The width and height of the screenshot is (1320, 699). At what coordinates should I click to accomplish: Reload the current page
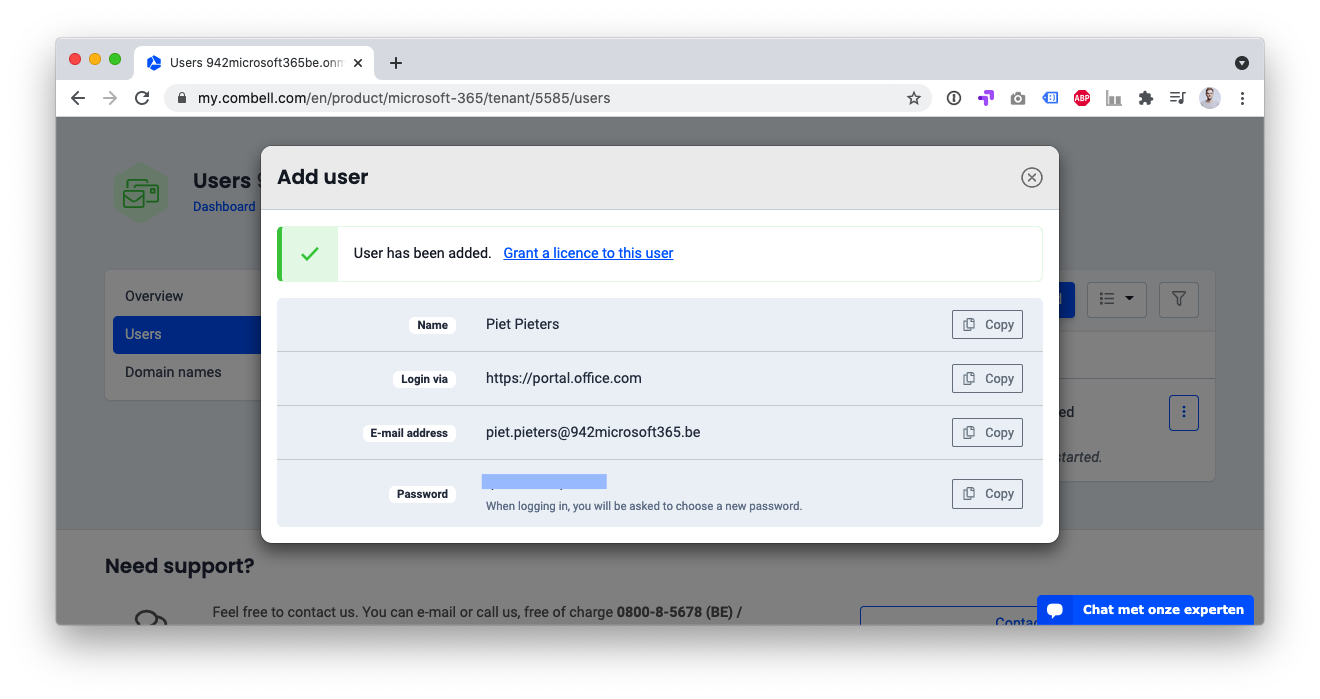tap(142, 98)
